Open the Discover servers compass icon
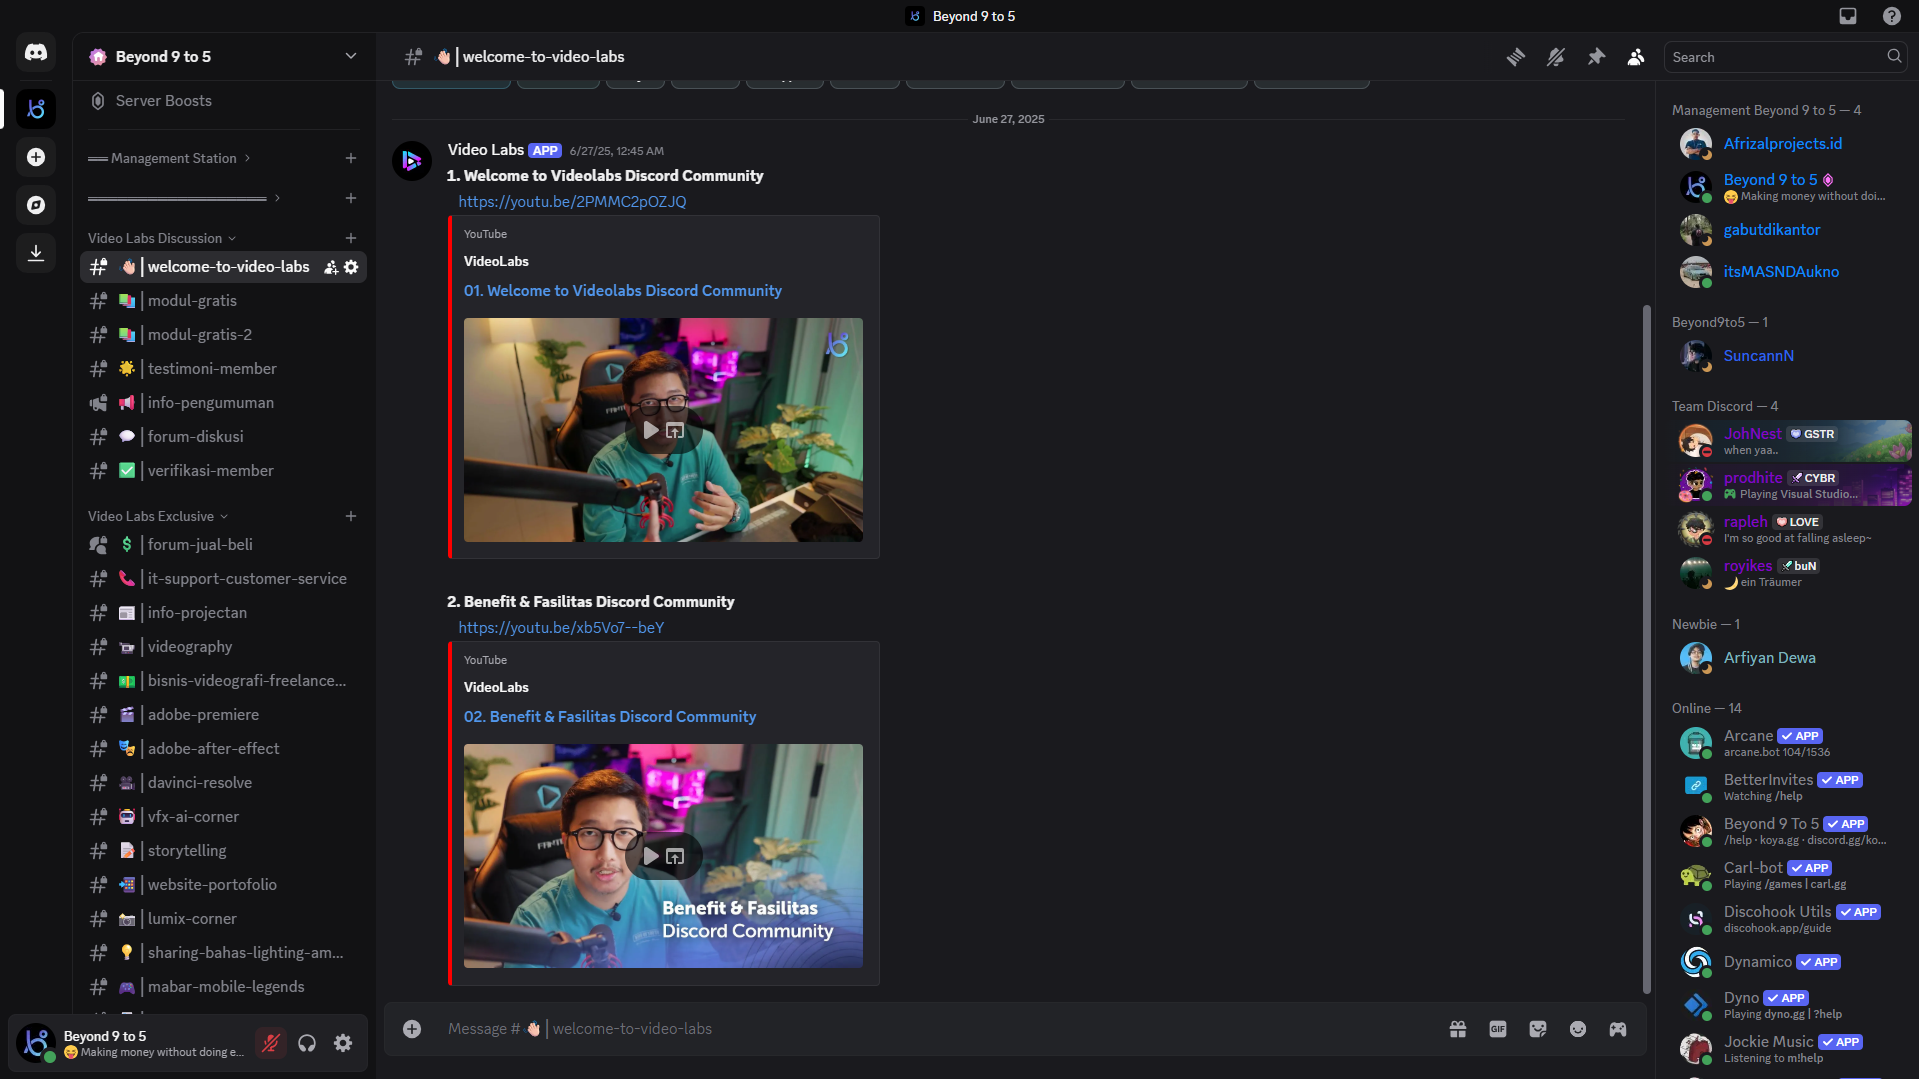 pyautogui.click(x=36, y=205)
